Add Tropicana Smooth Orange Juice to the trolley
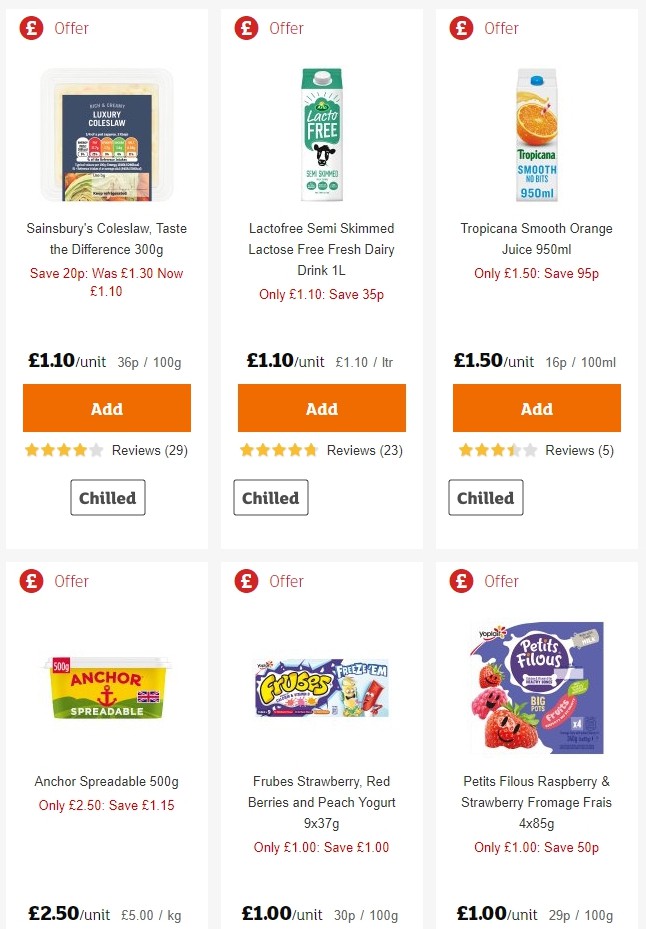The height and width of the screenshot is (929, 646). click(x=536, y=408)
